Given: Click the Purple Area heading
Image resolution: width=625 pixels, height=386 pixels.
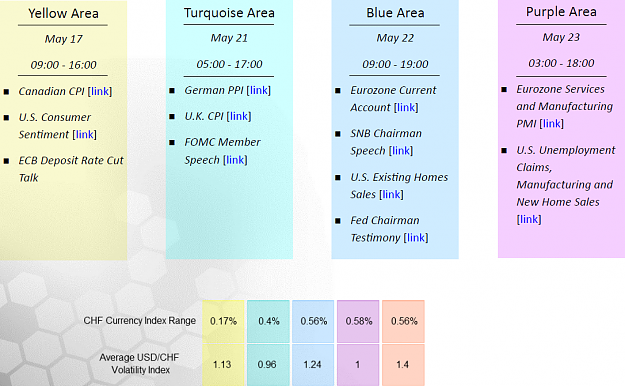Looking at the screenshot, I should (x=561, y=12).
